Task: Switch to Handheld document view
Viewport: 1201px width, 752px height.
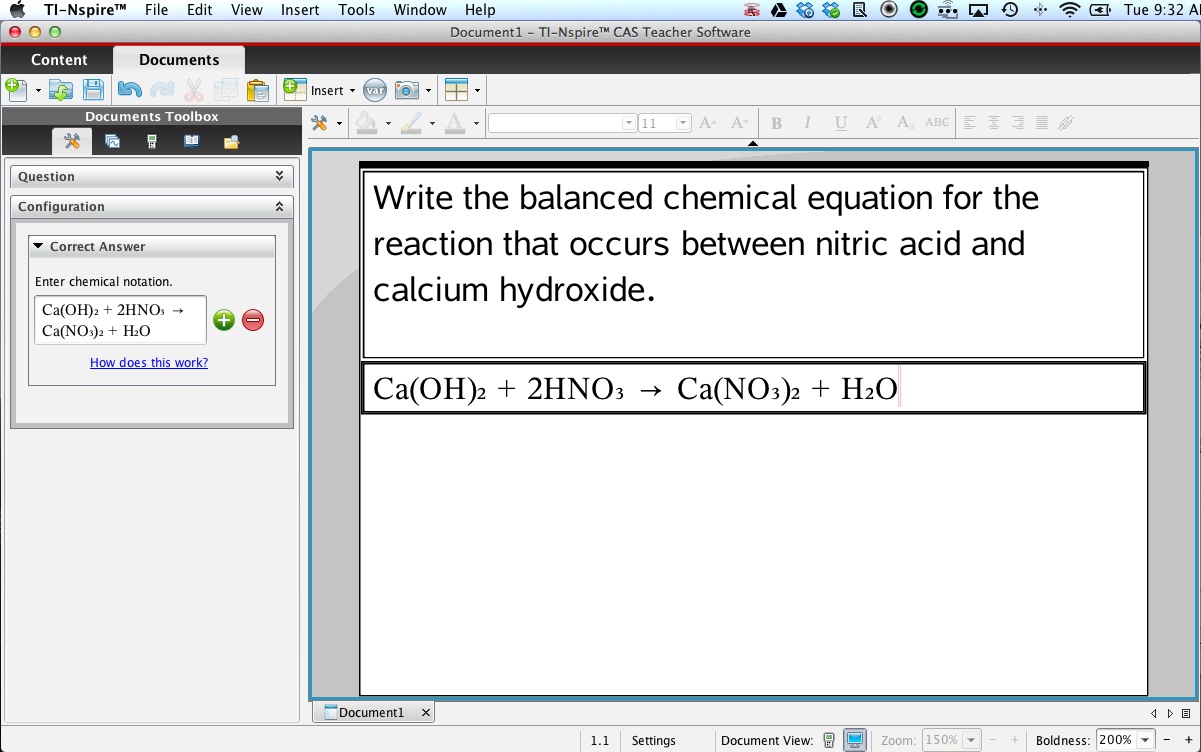Action: coord(829,741)
